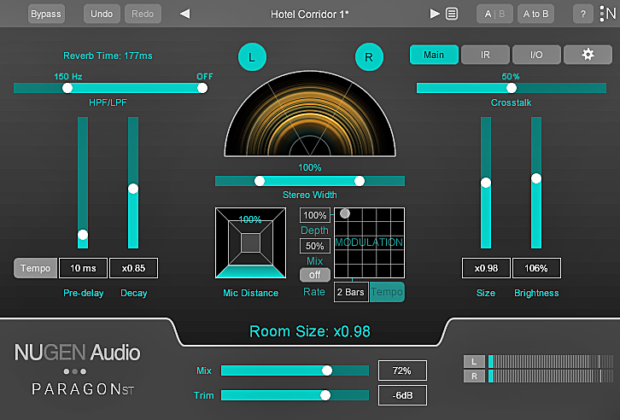Toggle the plugin Bypass button
620x420 pixels.
46,14
